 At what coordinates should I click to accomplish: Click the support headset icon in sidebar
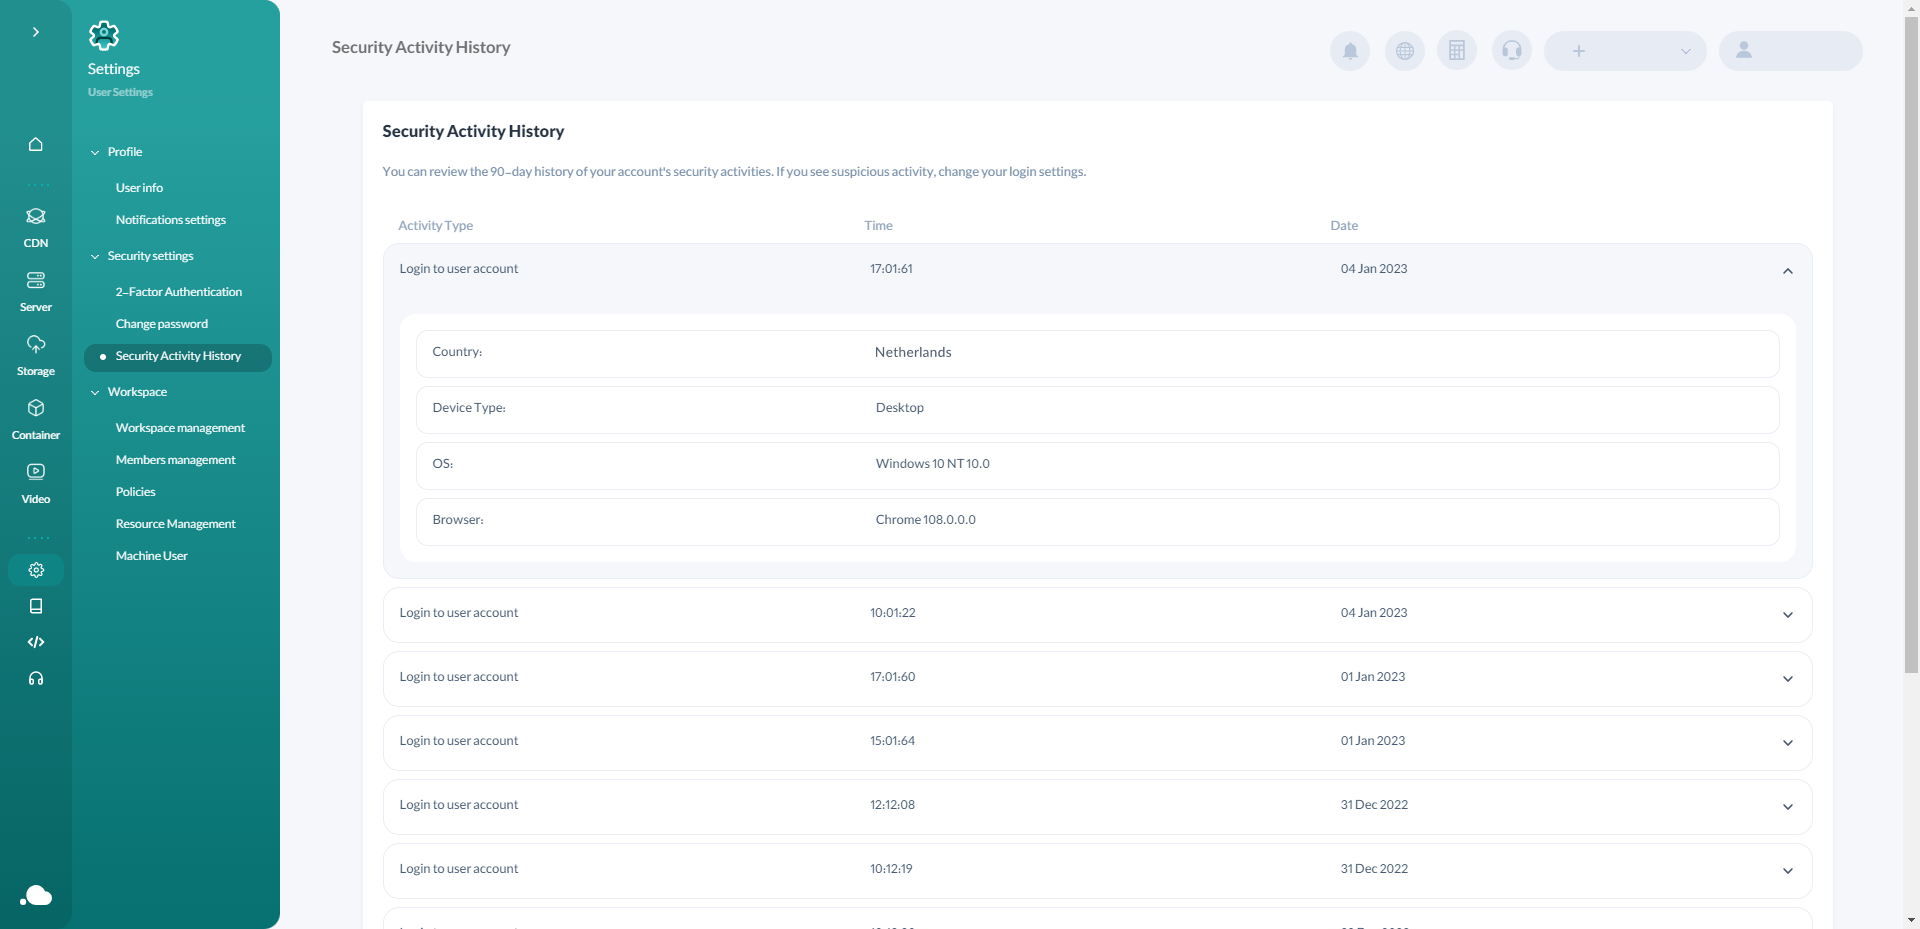[x=36, y=678]
